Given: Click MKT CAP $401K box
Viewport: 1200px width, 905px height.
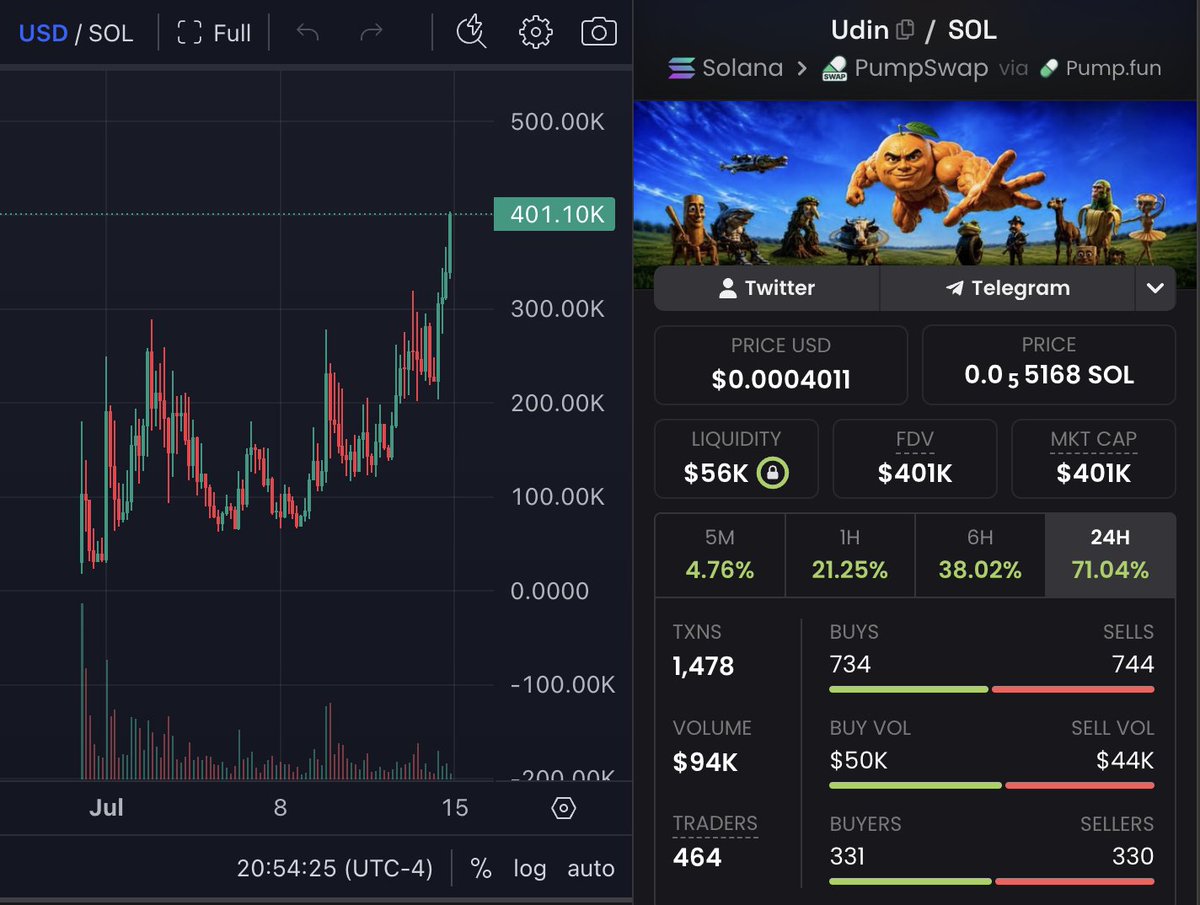Looking at the screenshot, I should [x=1093, y=458].
